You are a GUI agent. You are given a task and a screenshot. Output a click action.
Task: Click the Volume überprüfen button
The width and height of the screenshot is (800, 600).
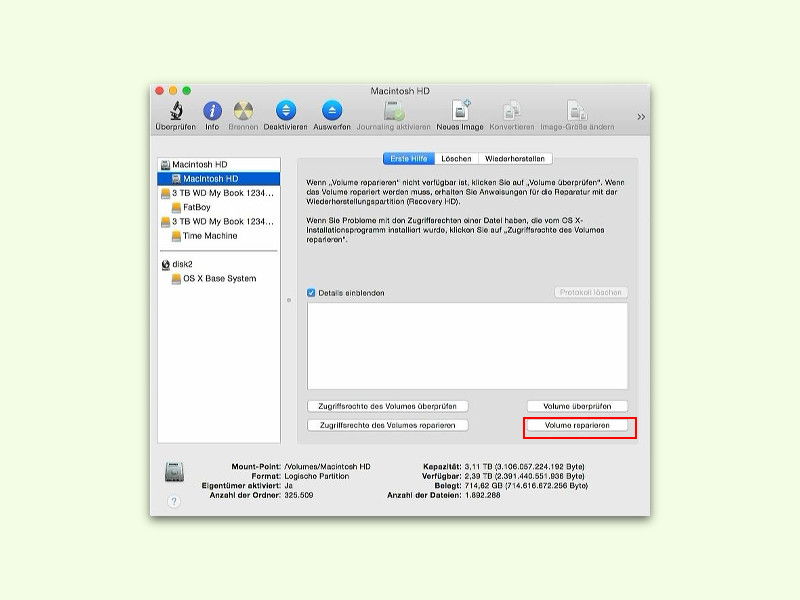577,406
